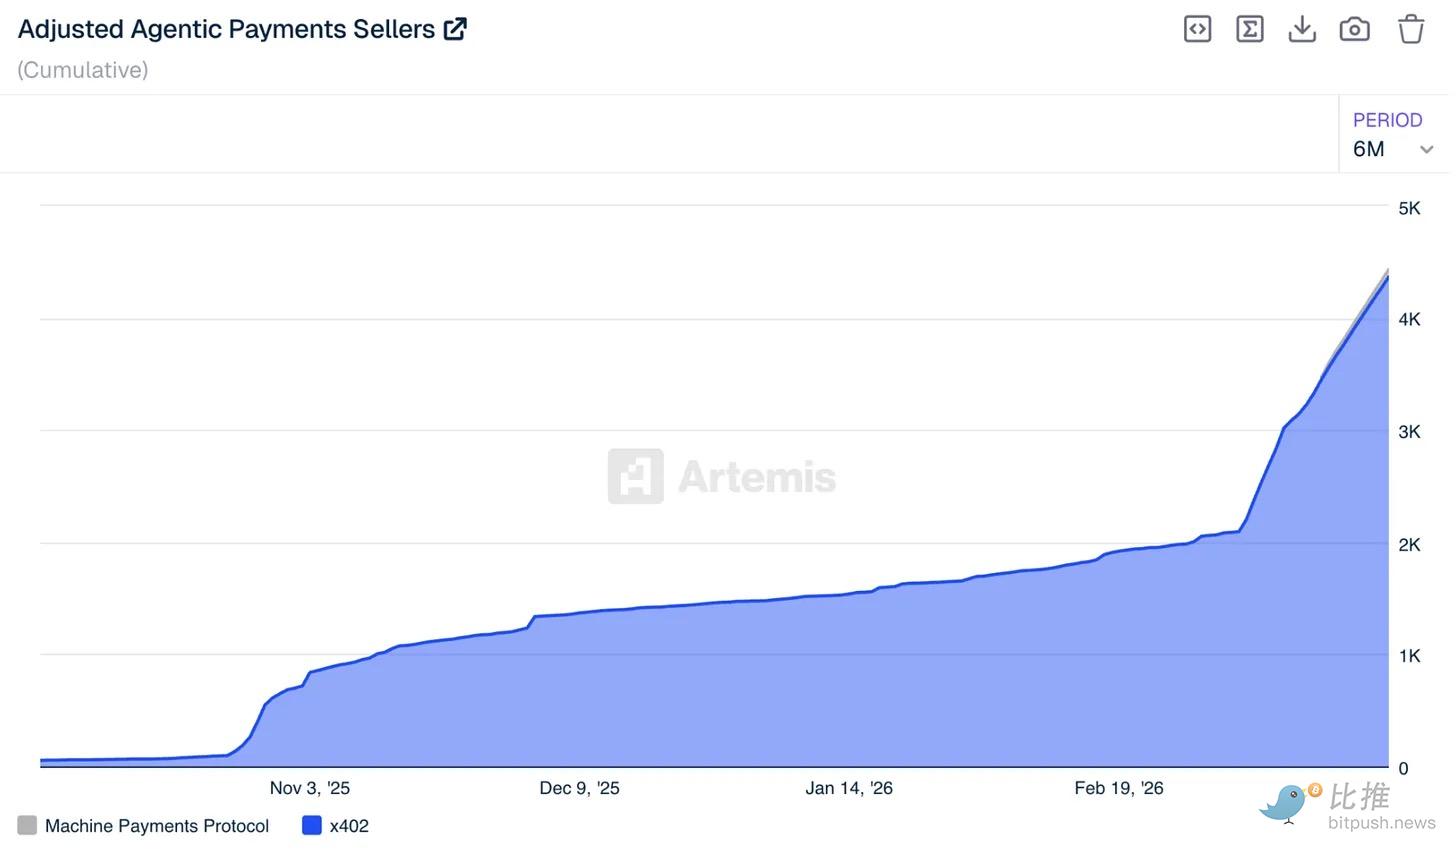The height and width of the screenshot is (850, 1456).
Task: Click the embed code icon
Action: pyautogui.click(x=1197, y=29)
